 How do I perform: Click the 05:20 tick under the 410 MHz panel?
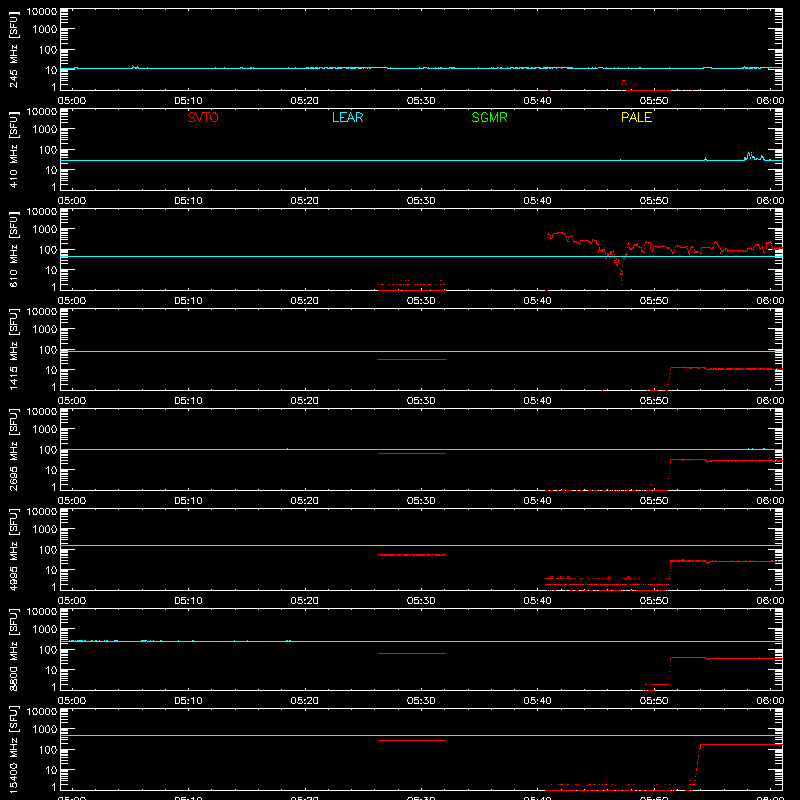305,201
